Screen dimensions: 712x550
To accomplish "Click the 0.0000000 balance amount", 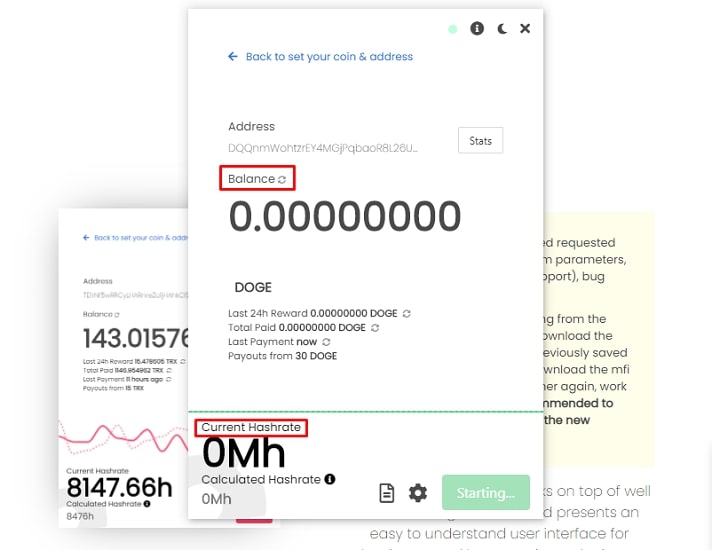I will point(345,216).
